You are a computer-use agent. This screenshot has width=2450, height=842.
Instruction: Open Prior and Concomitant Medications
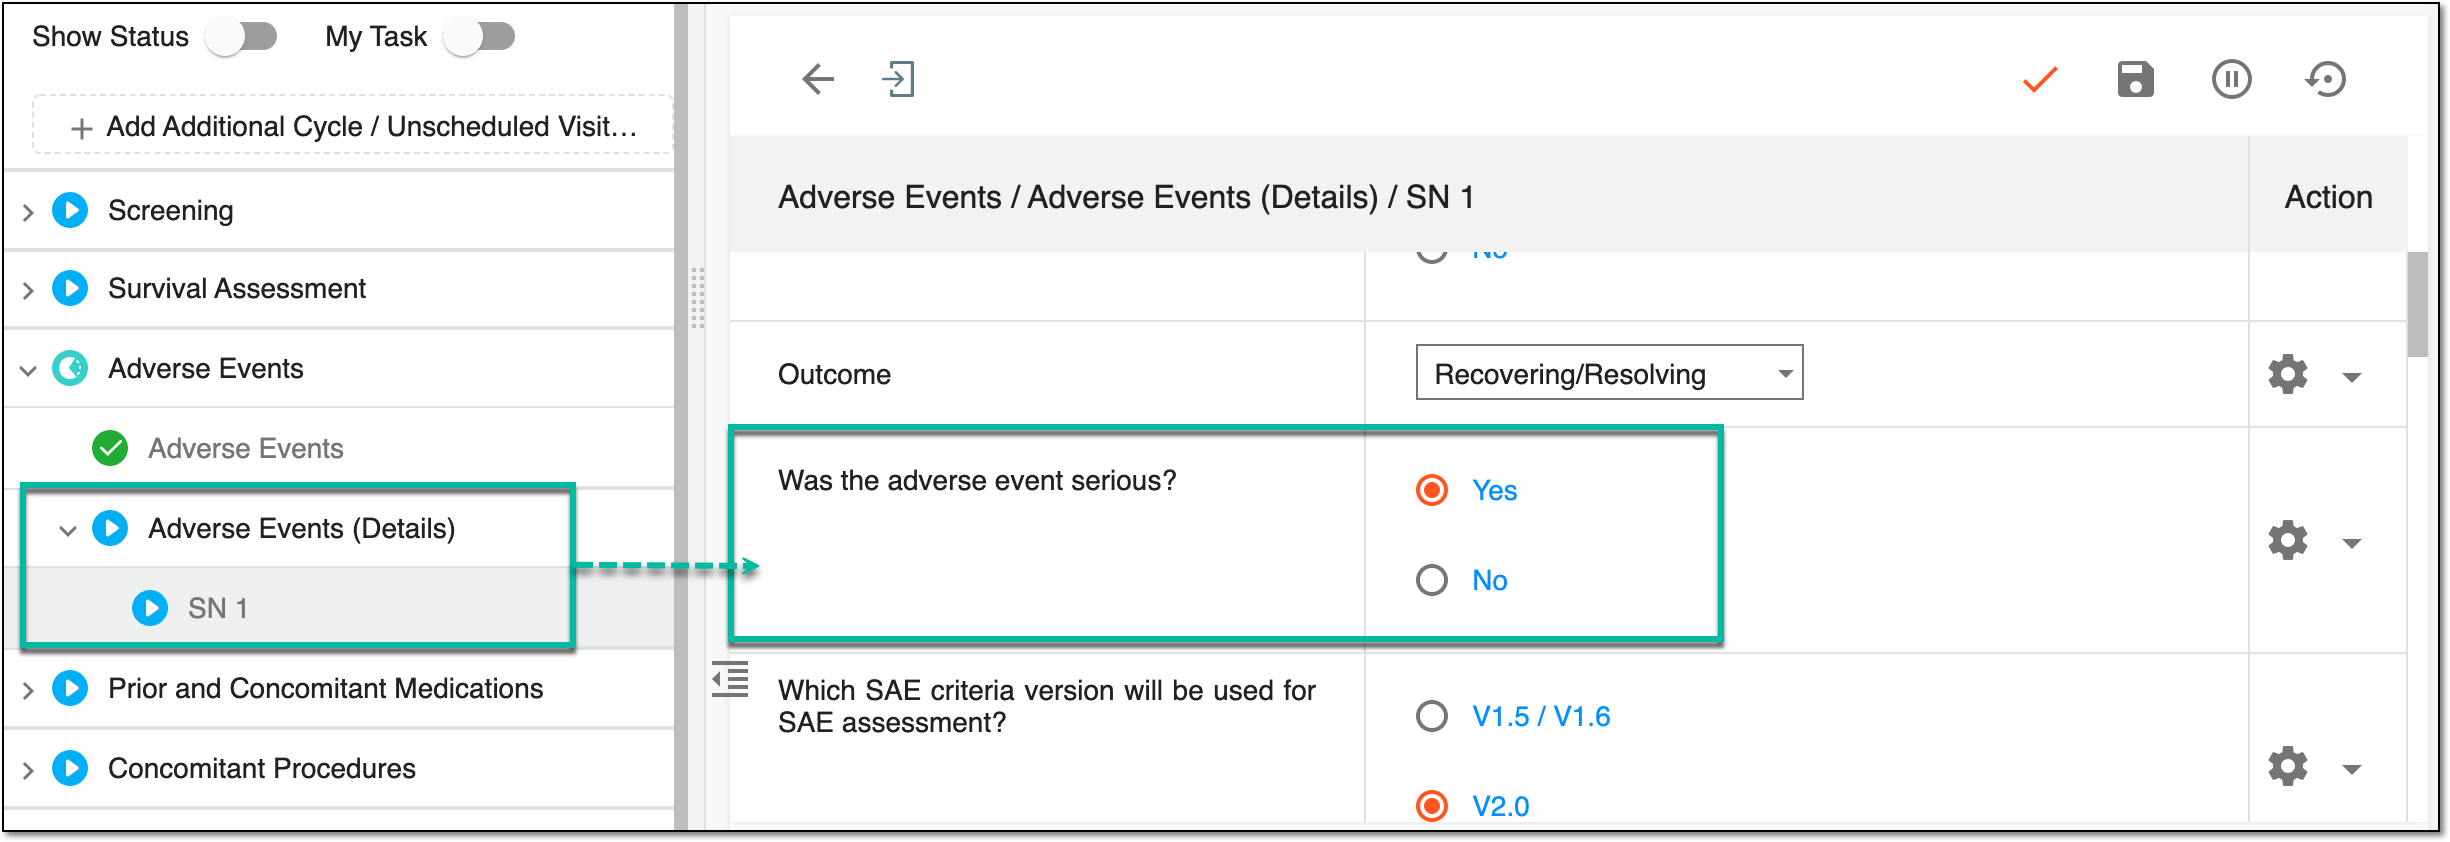326,688
